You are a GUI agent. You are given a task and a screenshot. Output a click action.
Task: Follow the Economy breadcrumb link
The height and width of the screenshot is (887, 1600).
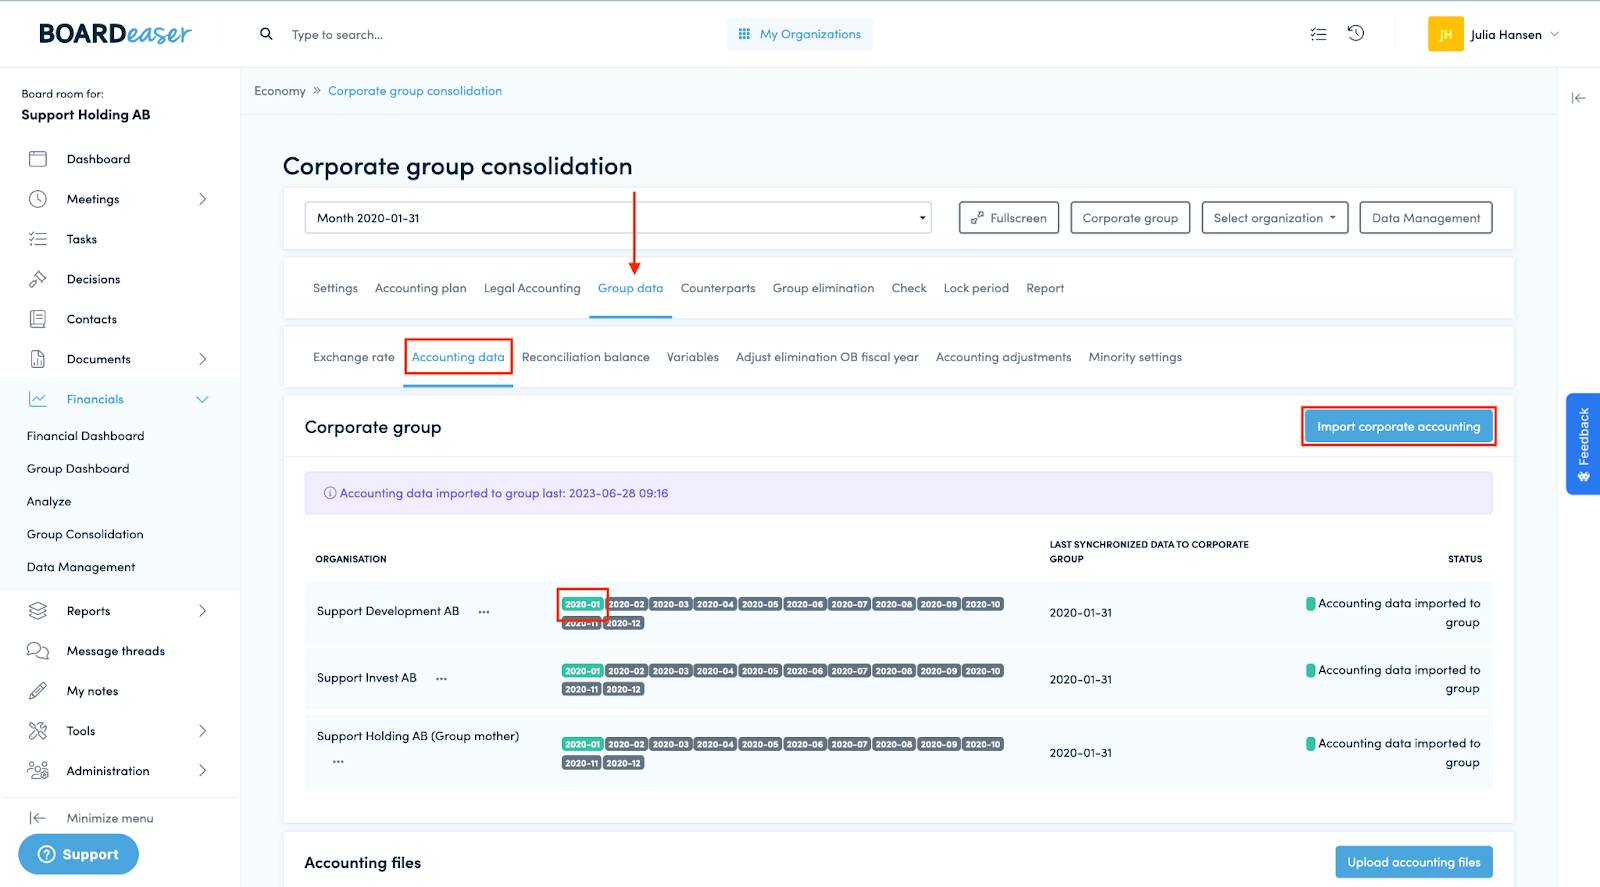[x=280, y=91]
